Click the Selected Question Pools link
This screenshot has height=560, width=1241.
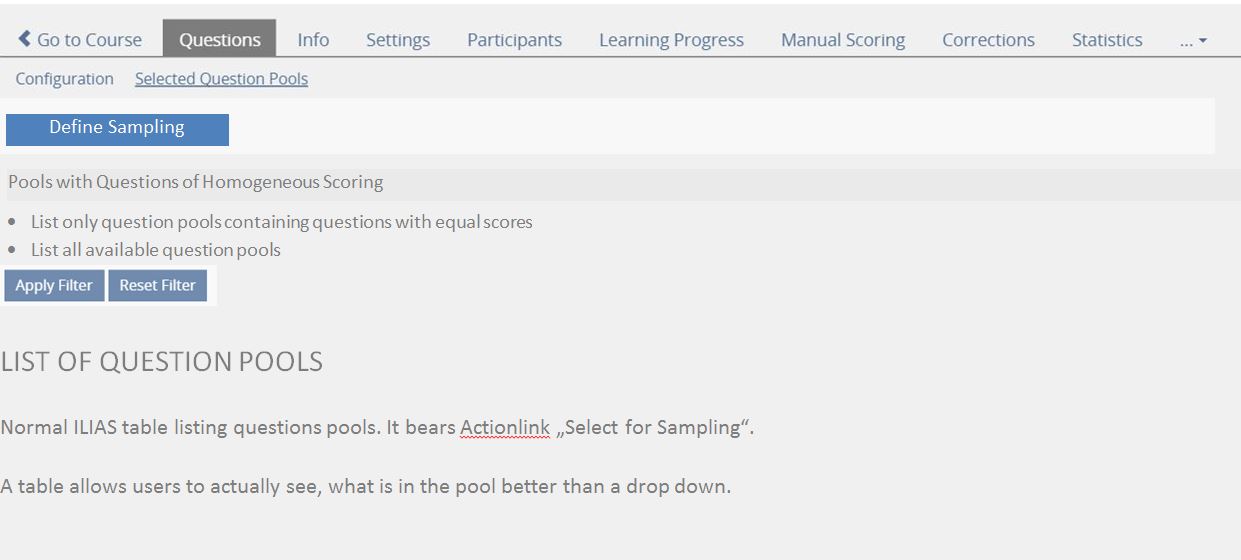221,79
